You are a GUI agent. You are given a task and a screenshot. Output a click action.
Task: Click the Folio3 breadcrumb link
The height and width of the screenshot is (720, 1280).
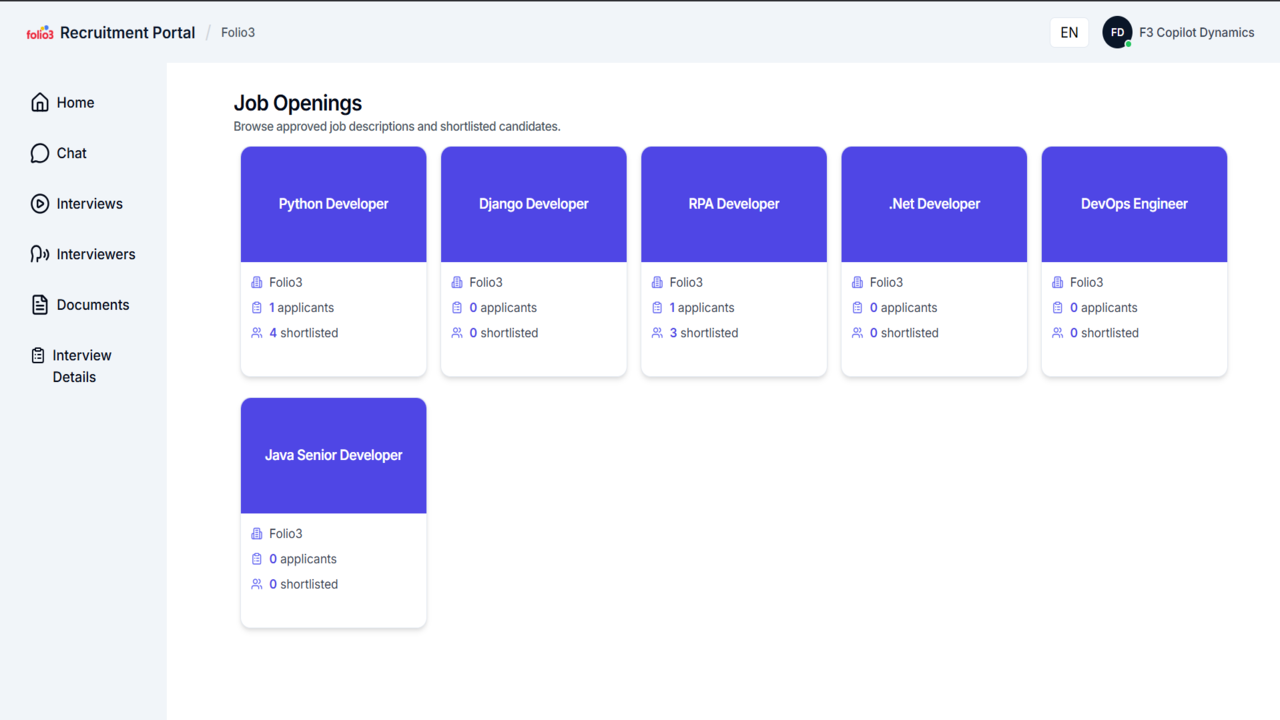238,32
